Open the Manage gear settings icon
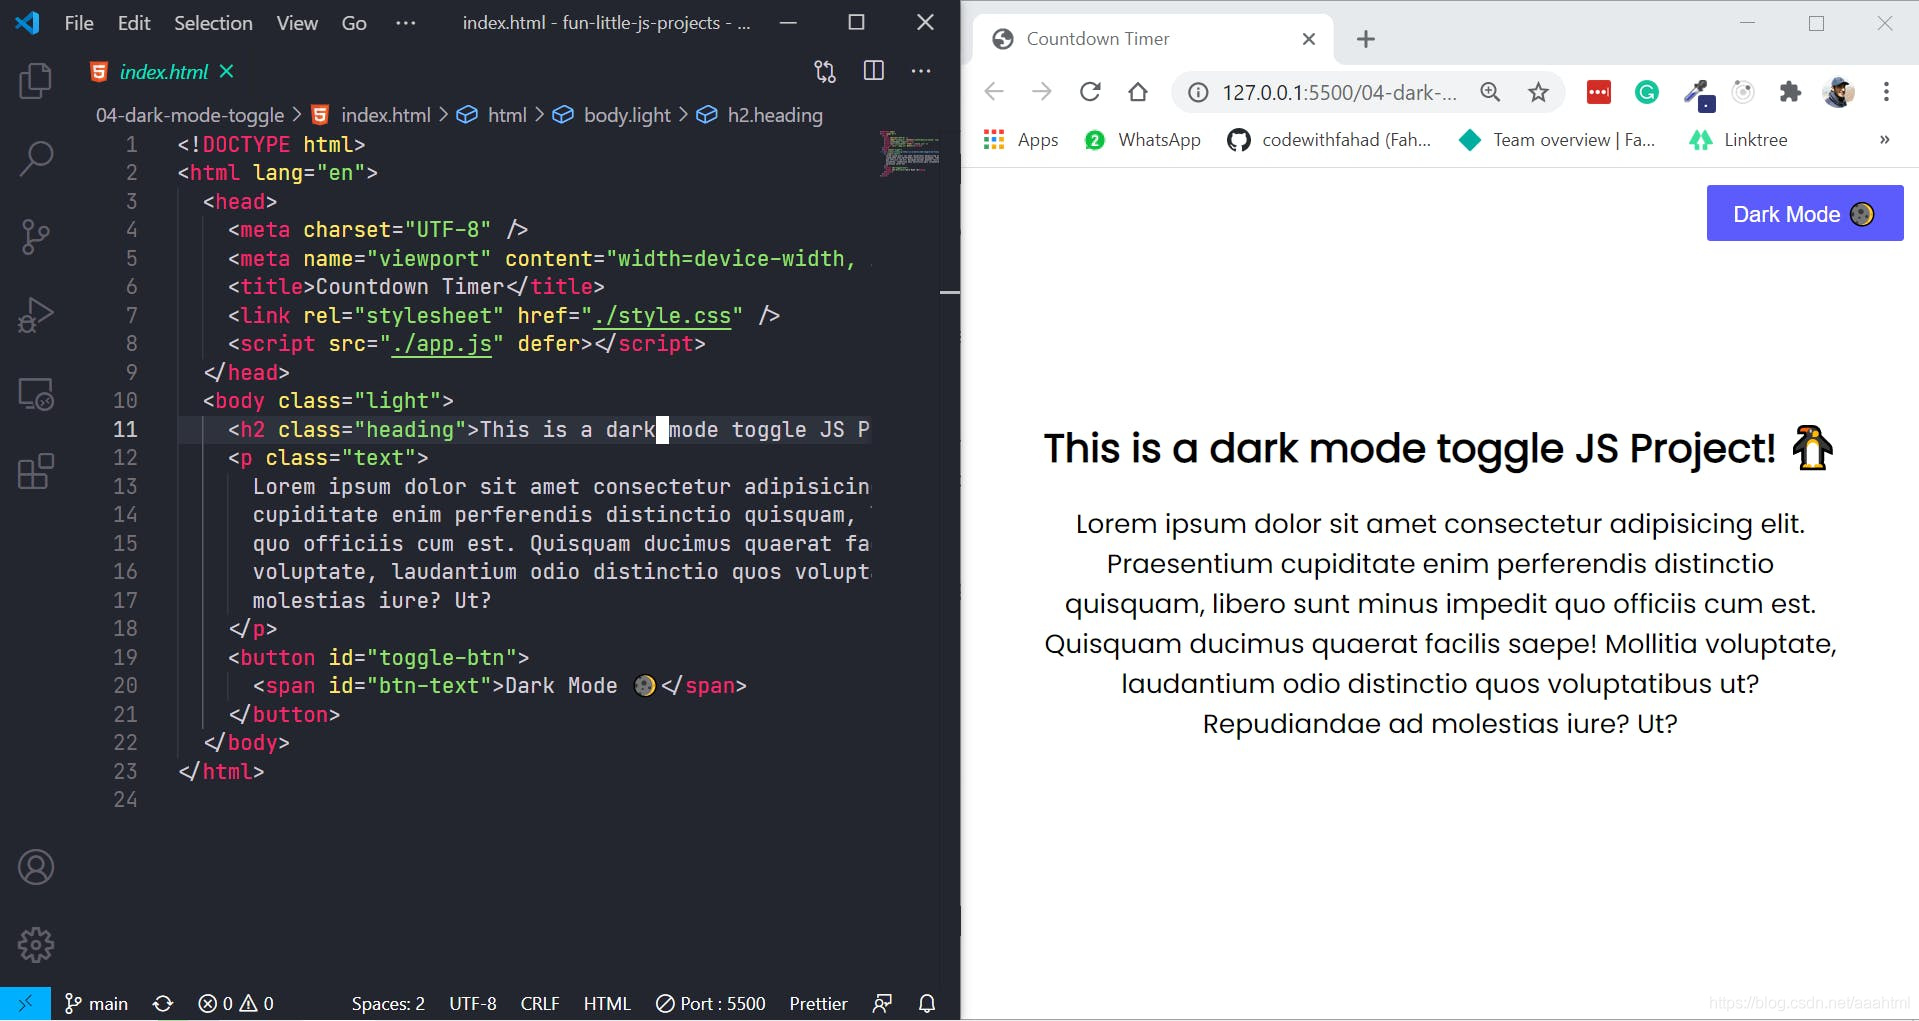Viewport: 1919px width, 1021px height. (36, 944)
